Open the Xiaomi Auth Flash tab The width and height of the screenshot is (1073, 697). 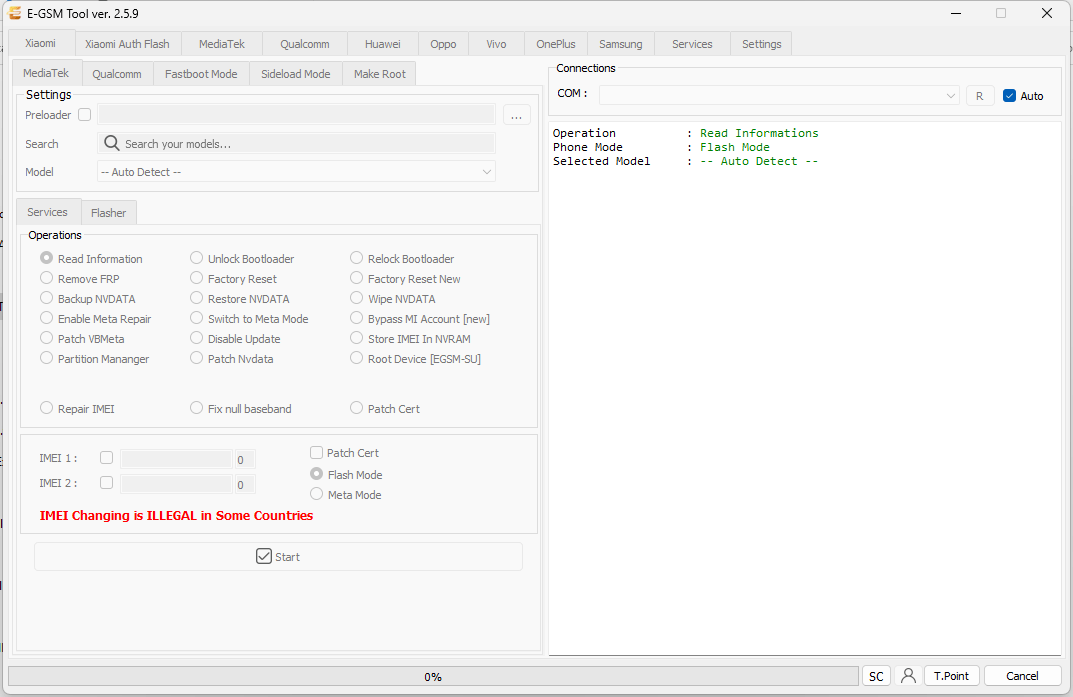(127, 44)
